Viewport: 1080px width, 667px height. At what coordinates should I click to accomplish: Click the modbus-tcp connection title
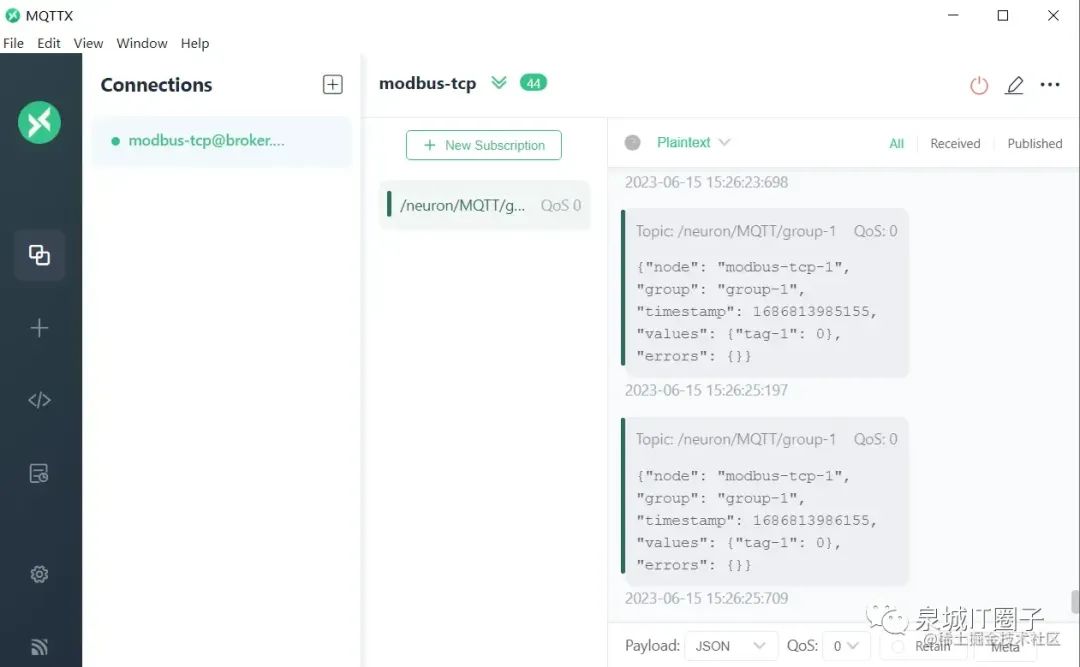[427, 83]
